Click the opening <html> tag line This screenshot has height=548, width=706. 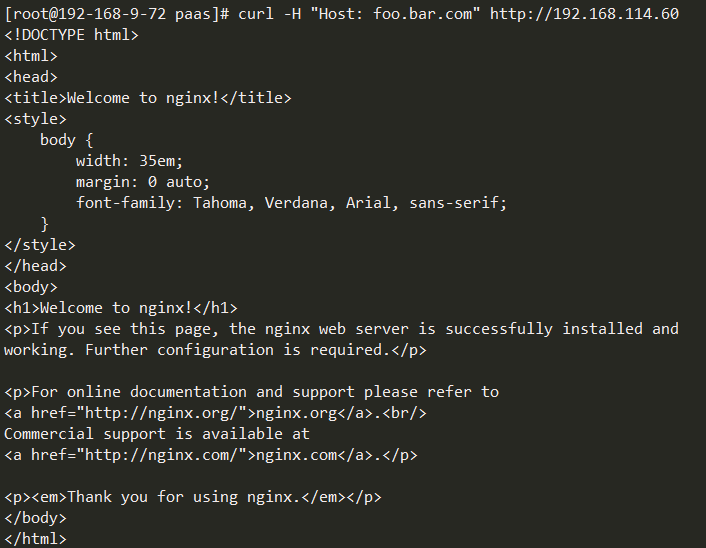tap(31, 56)
